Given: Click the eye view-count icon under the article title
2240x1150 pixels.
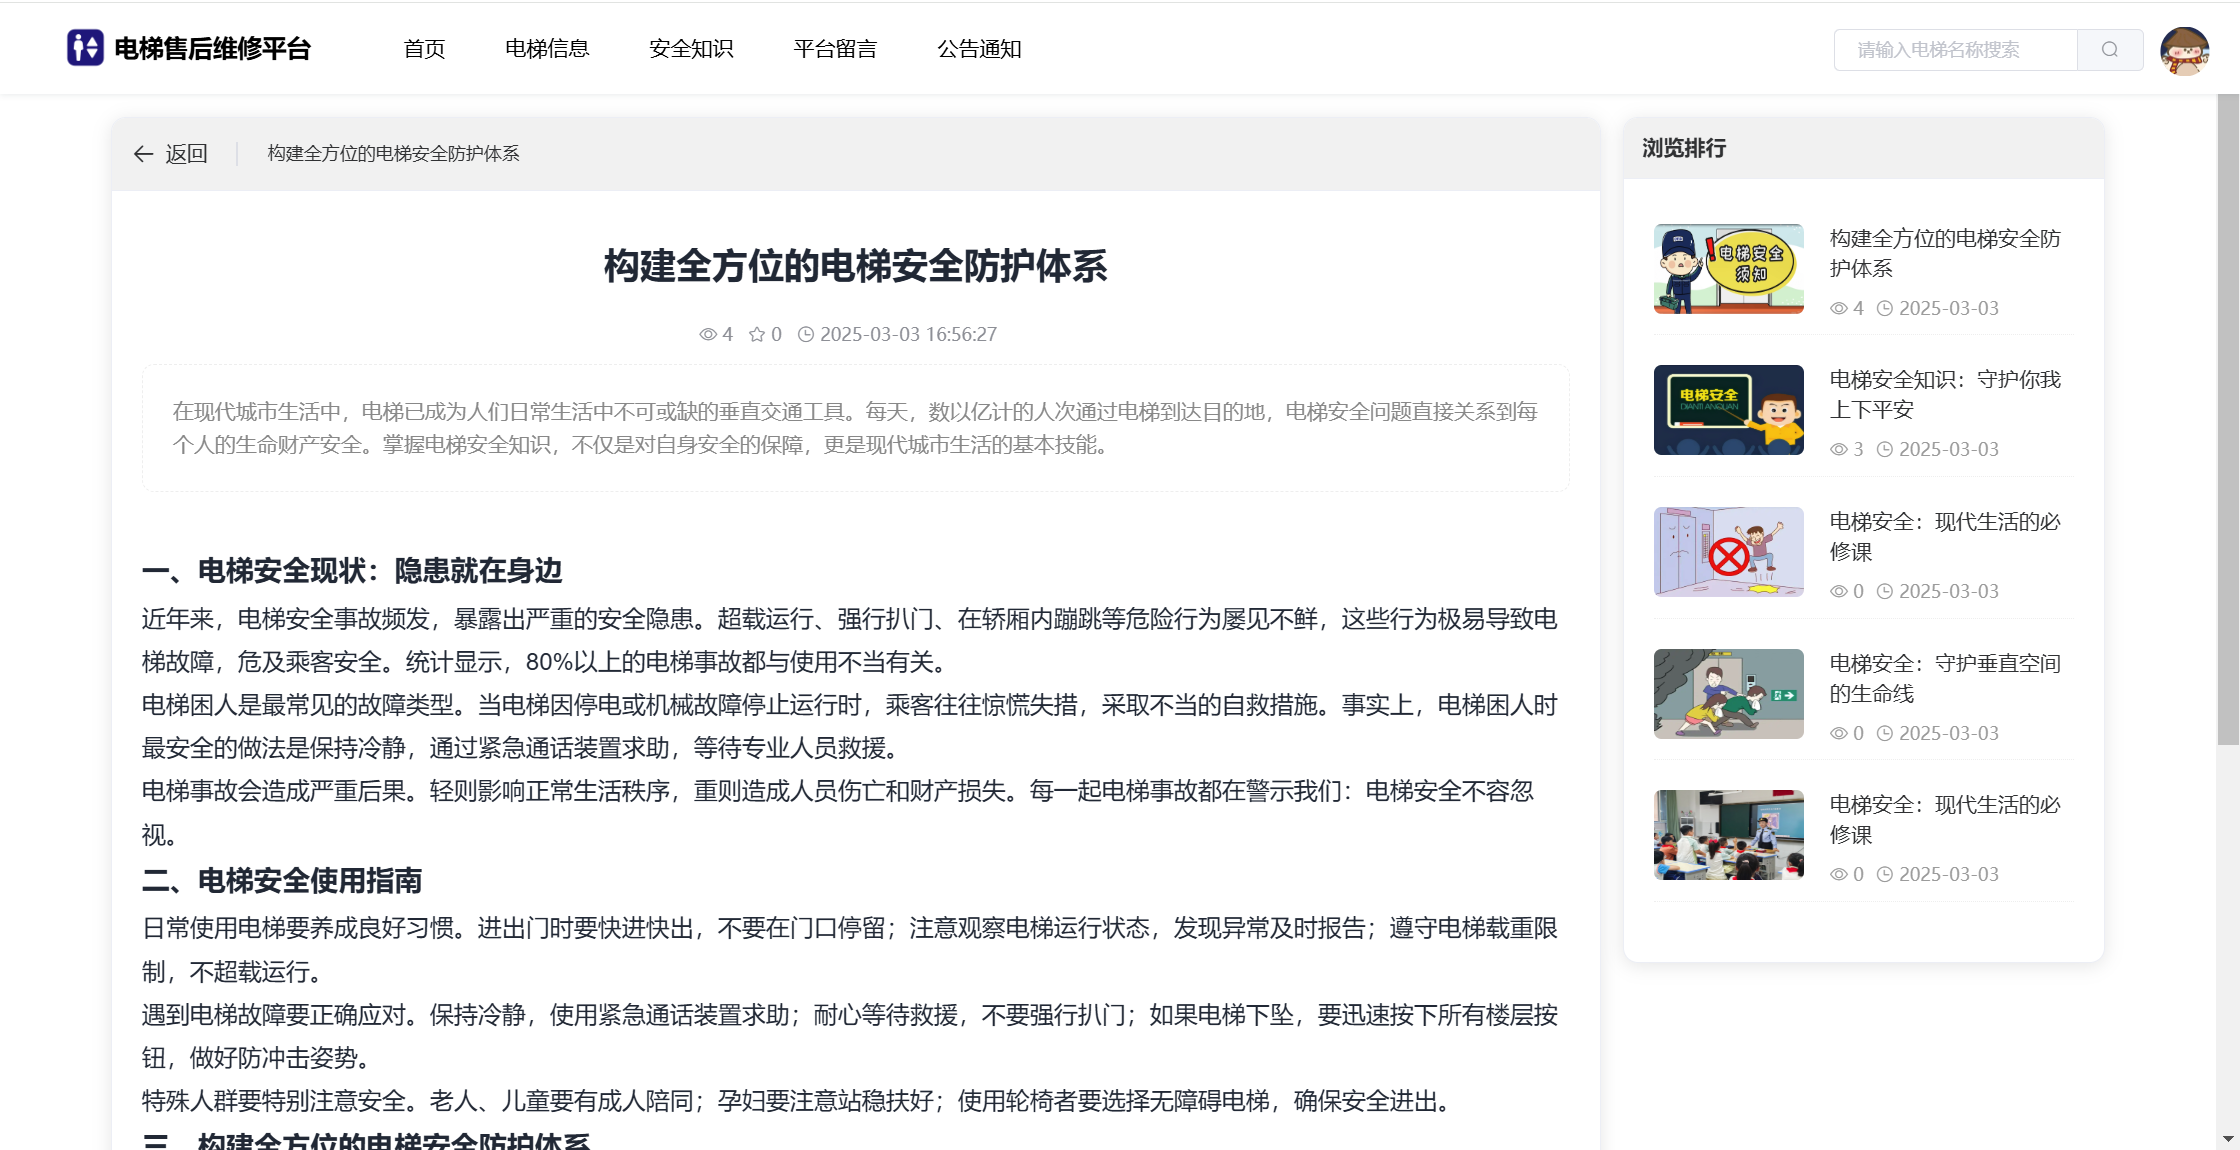Looking at the screenshot, I should tap(707, 334).
